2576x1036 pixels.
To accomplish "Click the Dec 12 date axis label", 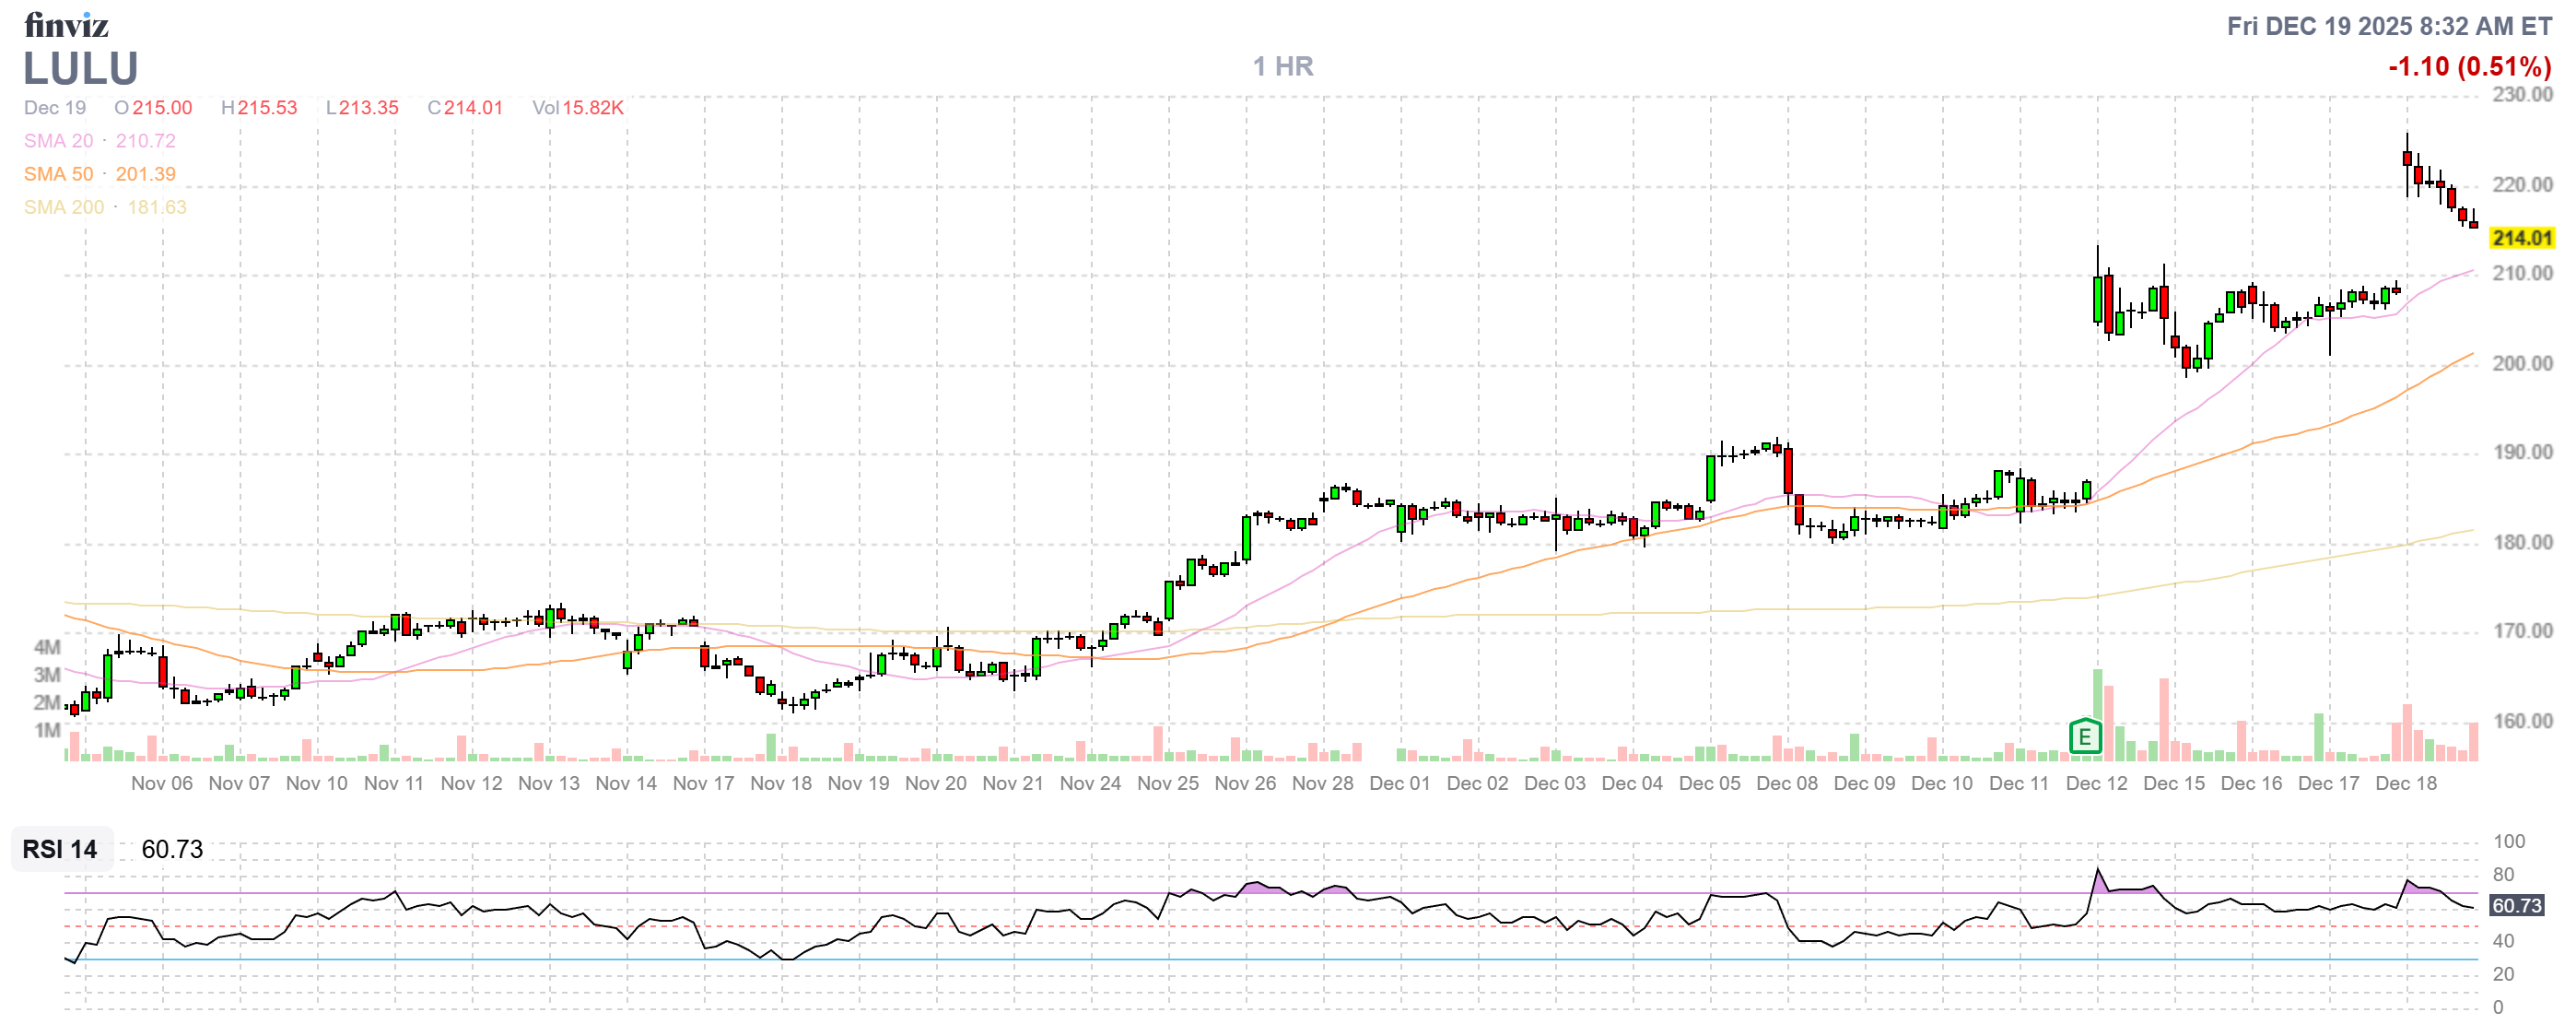I will [x=2096, y=783].
